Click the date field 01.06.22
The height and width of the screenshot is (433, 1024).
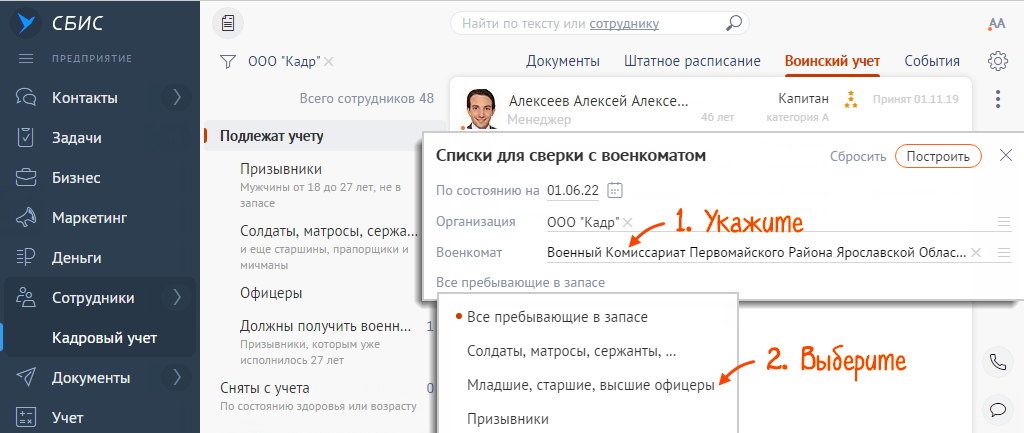573,190
